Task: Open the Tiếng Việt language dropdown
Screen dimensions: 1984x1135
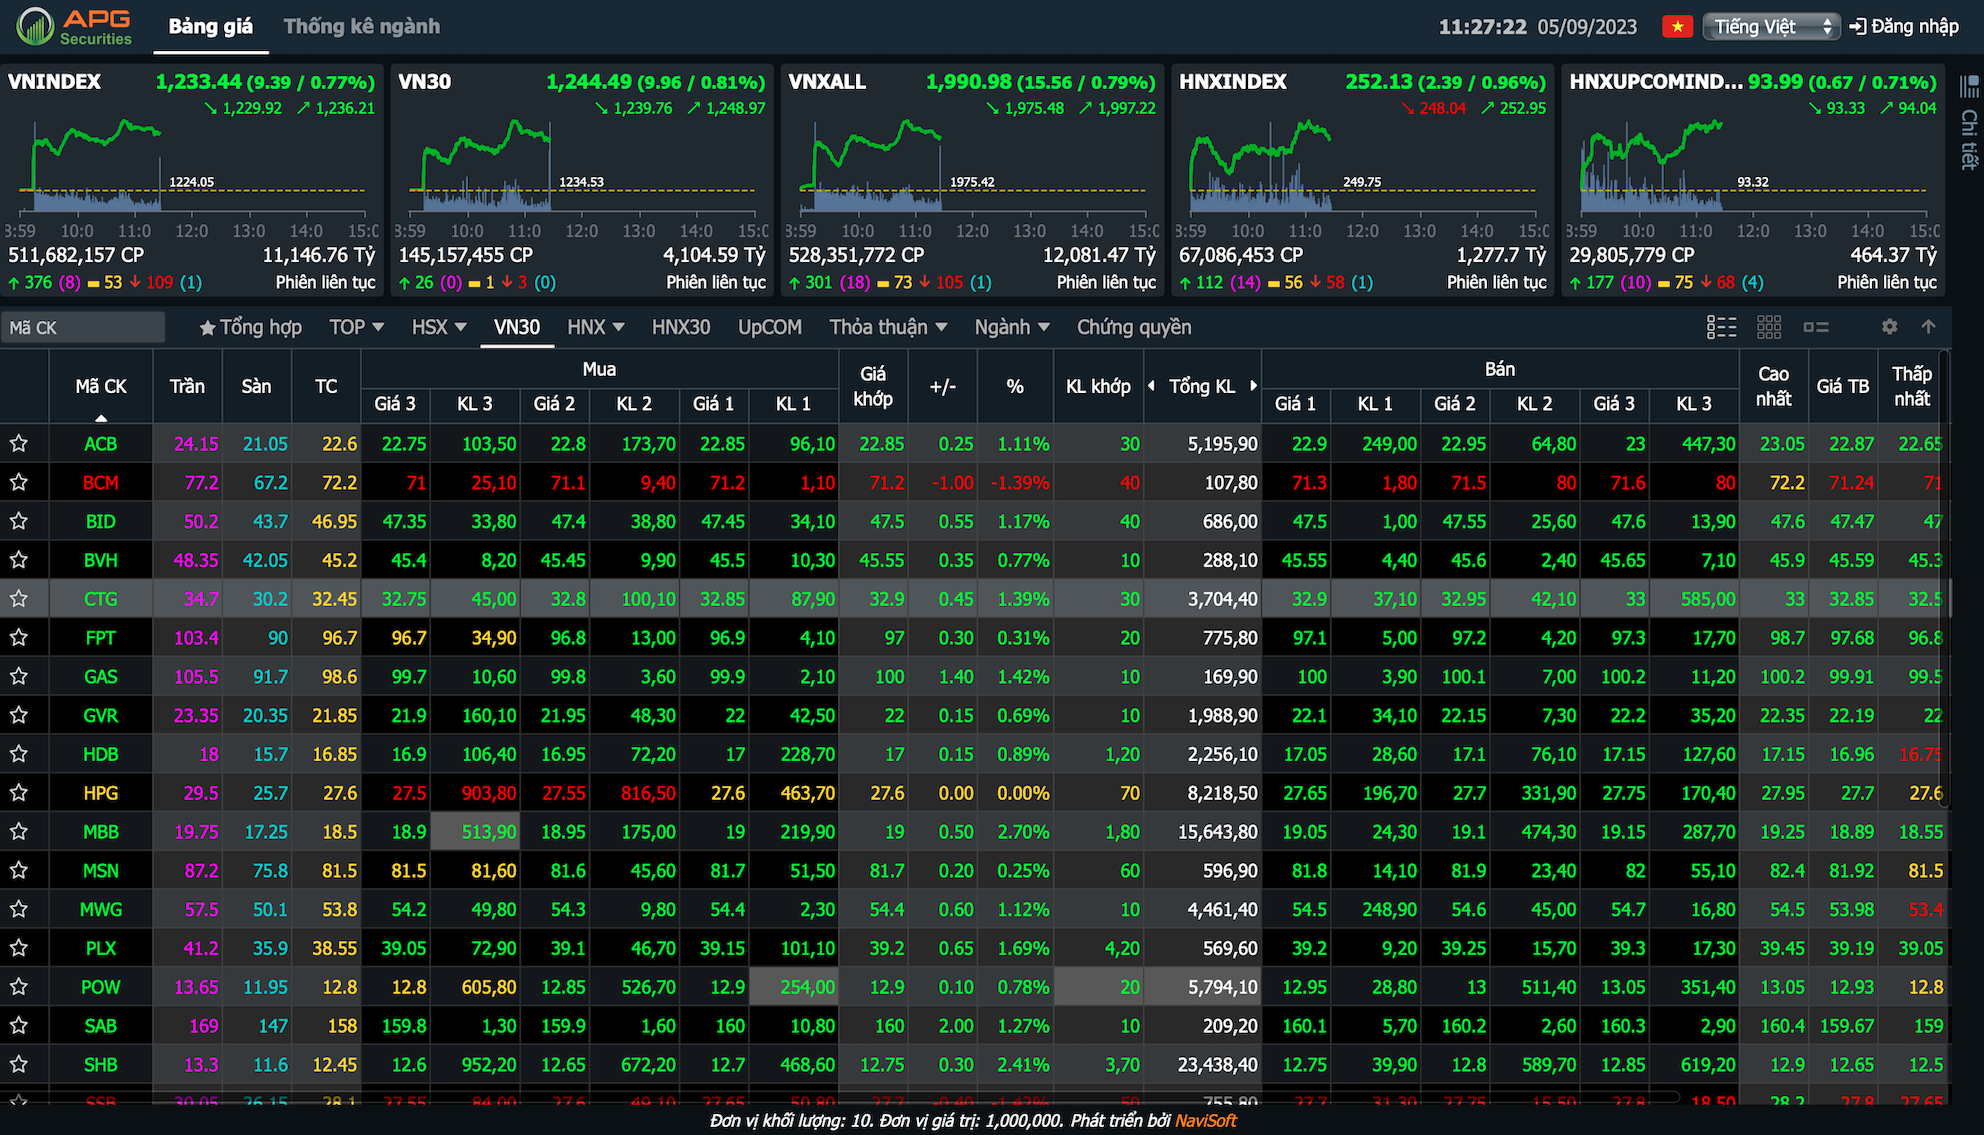Action: click(1771, 27)
